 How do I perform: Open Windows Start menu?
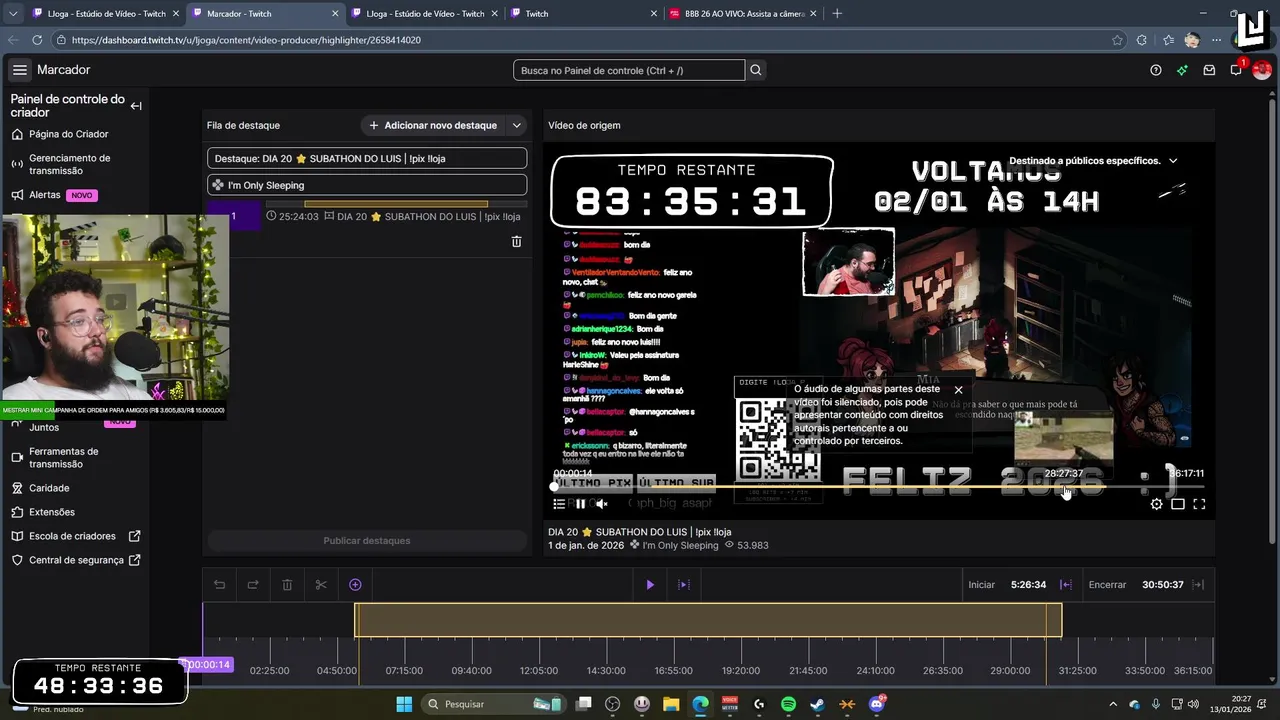(404, 704)
